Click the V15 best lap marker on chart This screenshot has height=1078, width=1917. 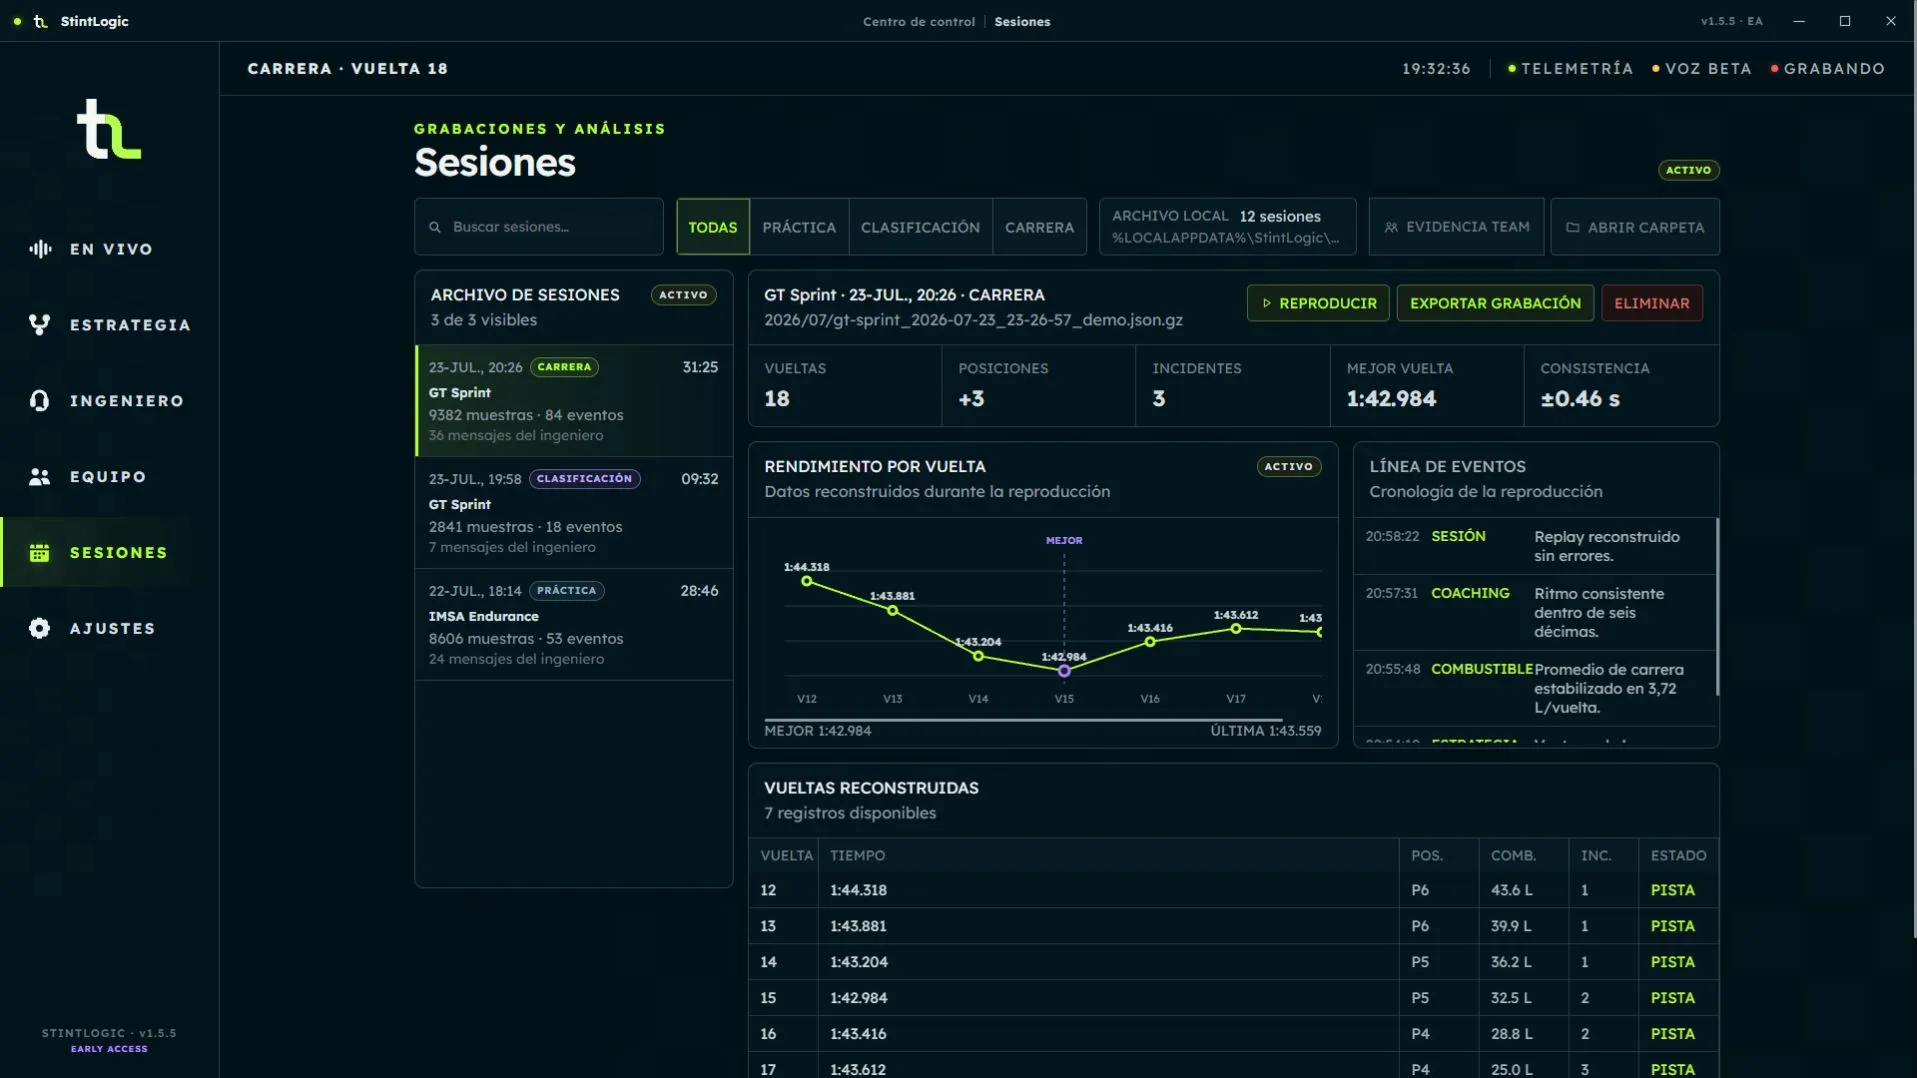1064,671
